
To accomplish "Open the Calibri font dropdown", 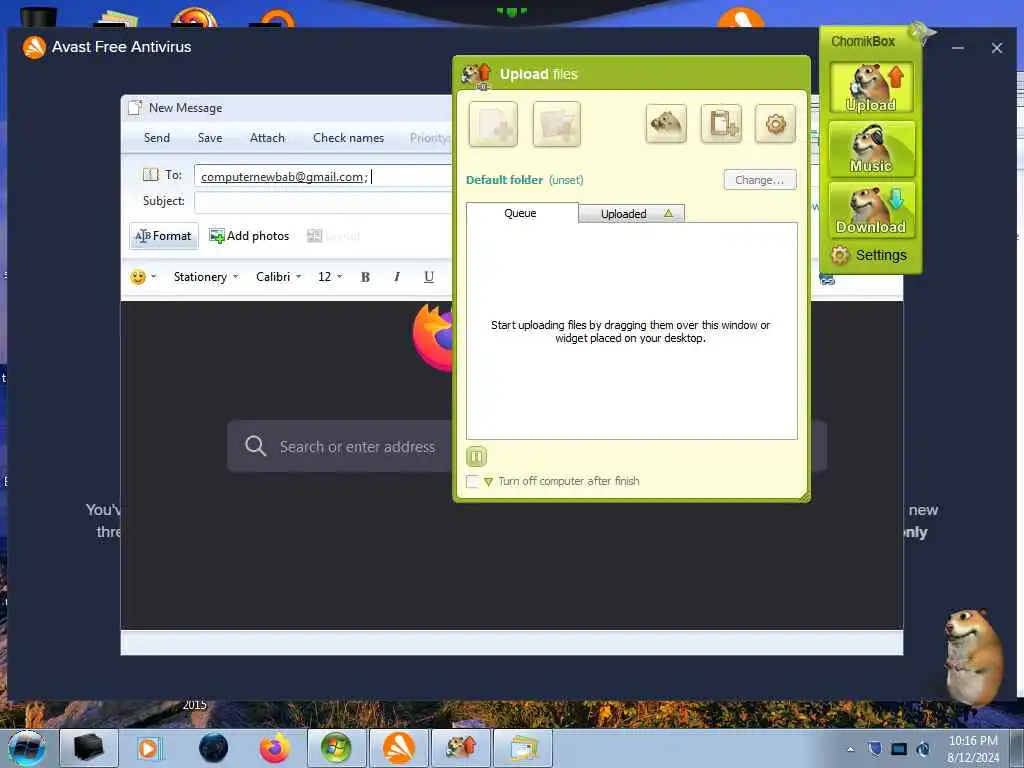I will (x=279, y=277).
